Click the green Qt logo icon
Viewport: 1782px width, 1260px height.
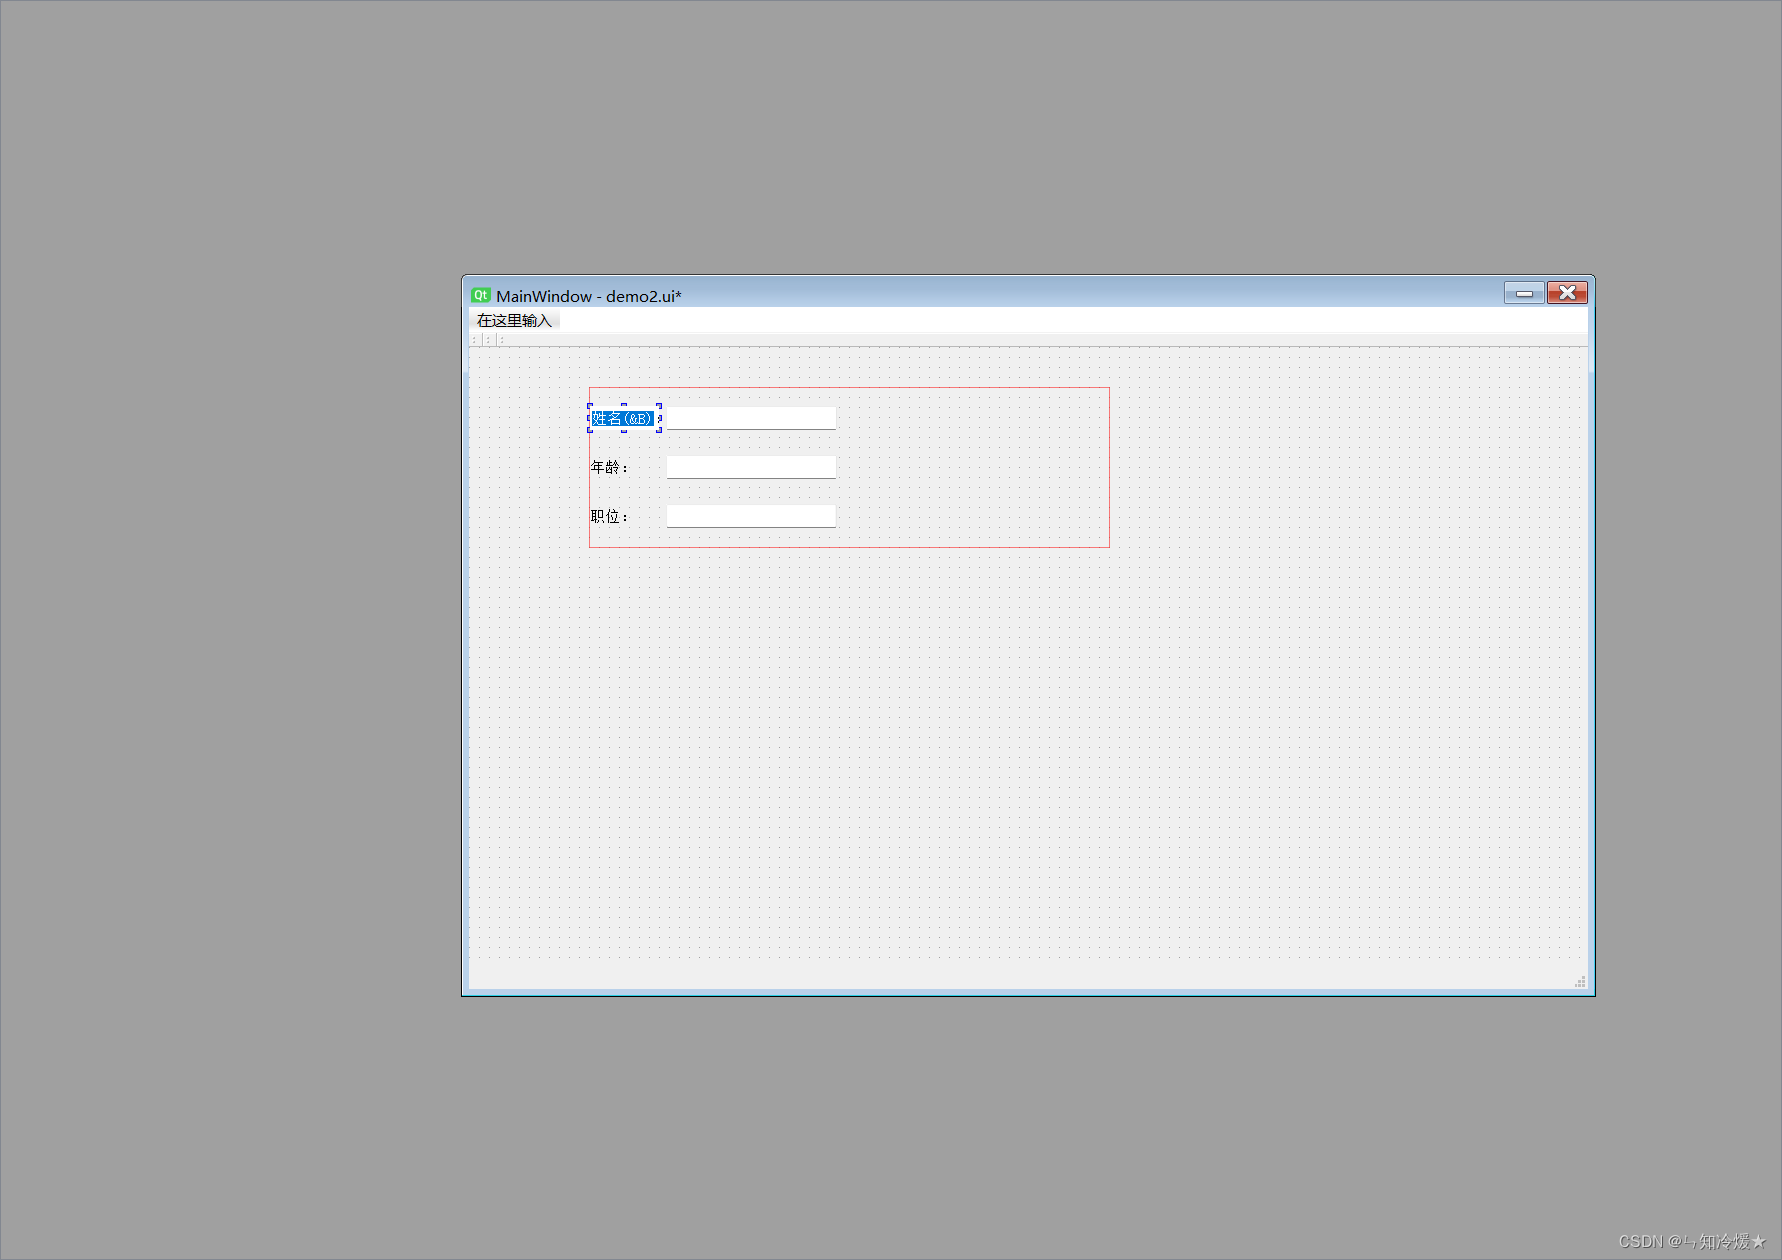tap(480, 295)
